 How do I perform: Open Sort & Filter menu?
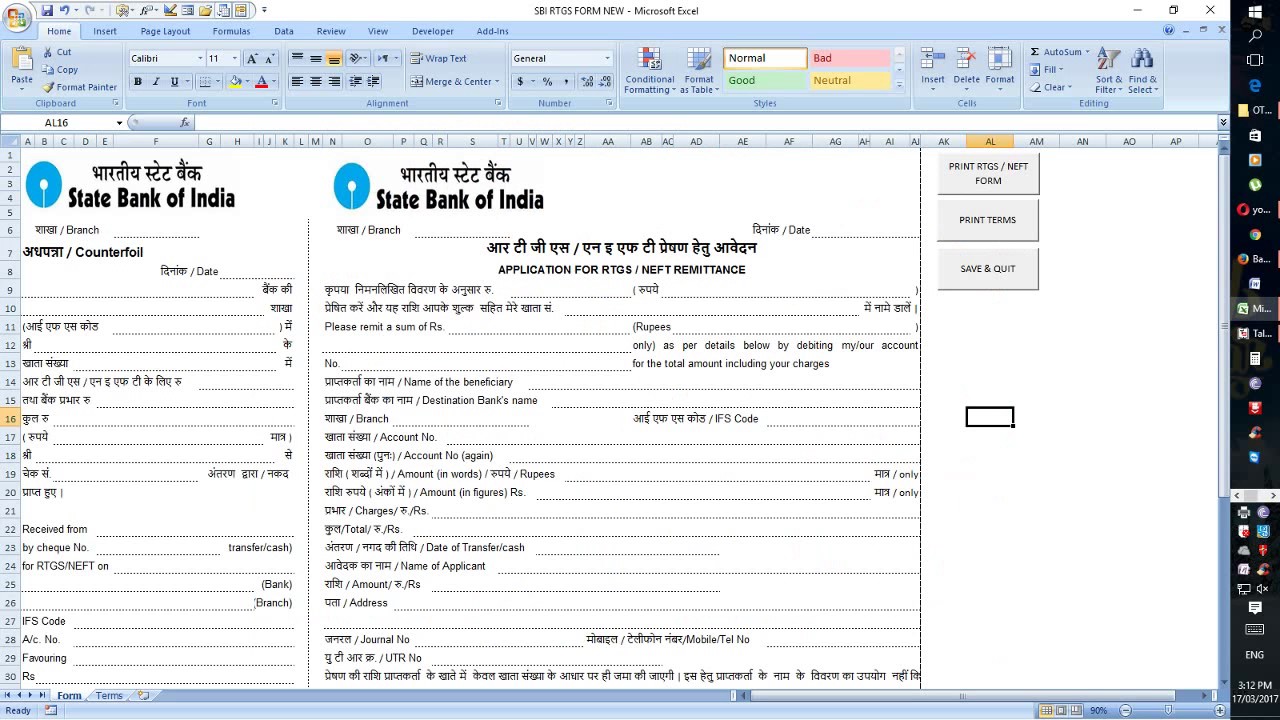1109,71
